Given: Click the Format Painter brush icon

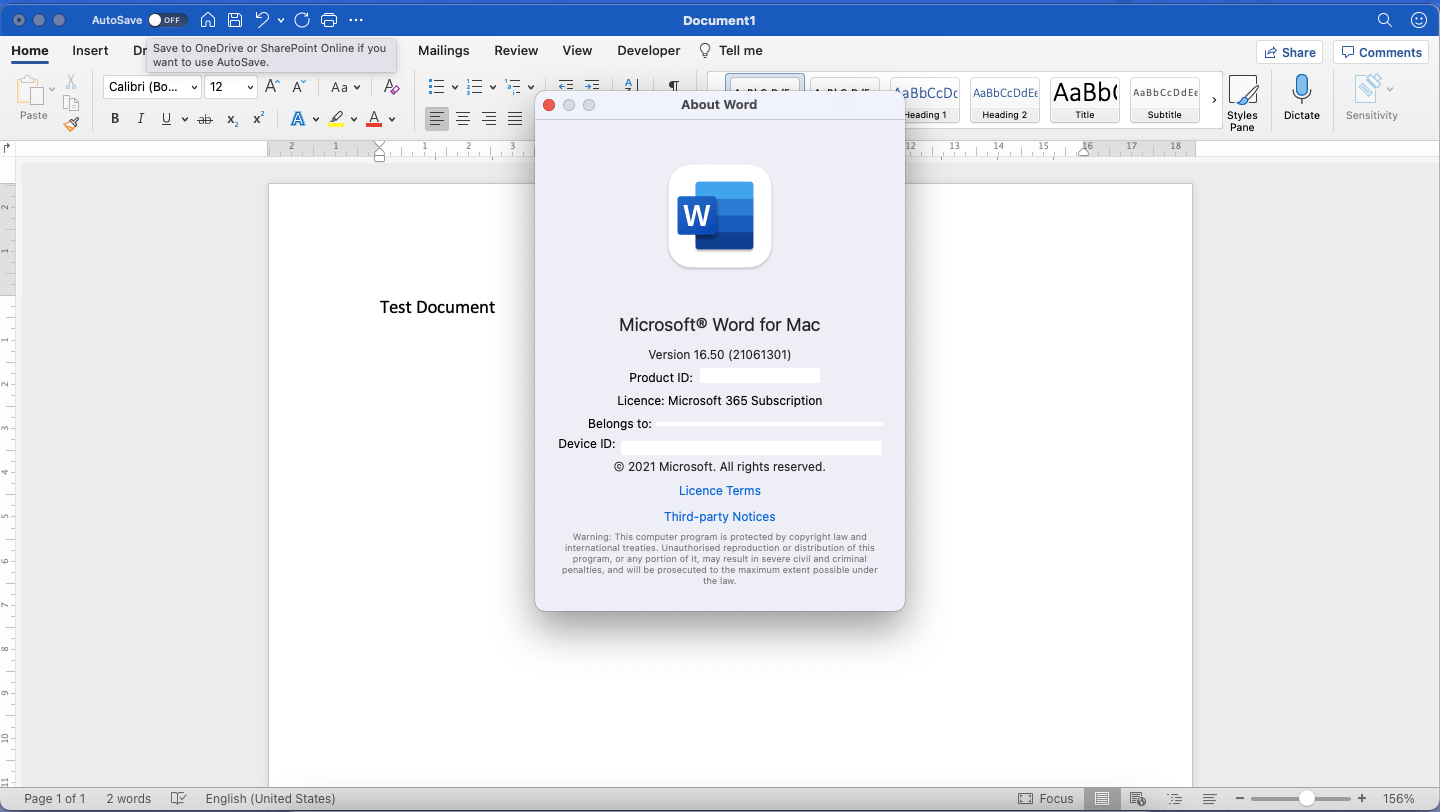Looking at the screenshot, I should (x=71, y=124).
